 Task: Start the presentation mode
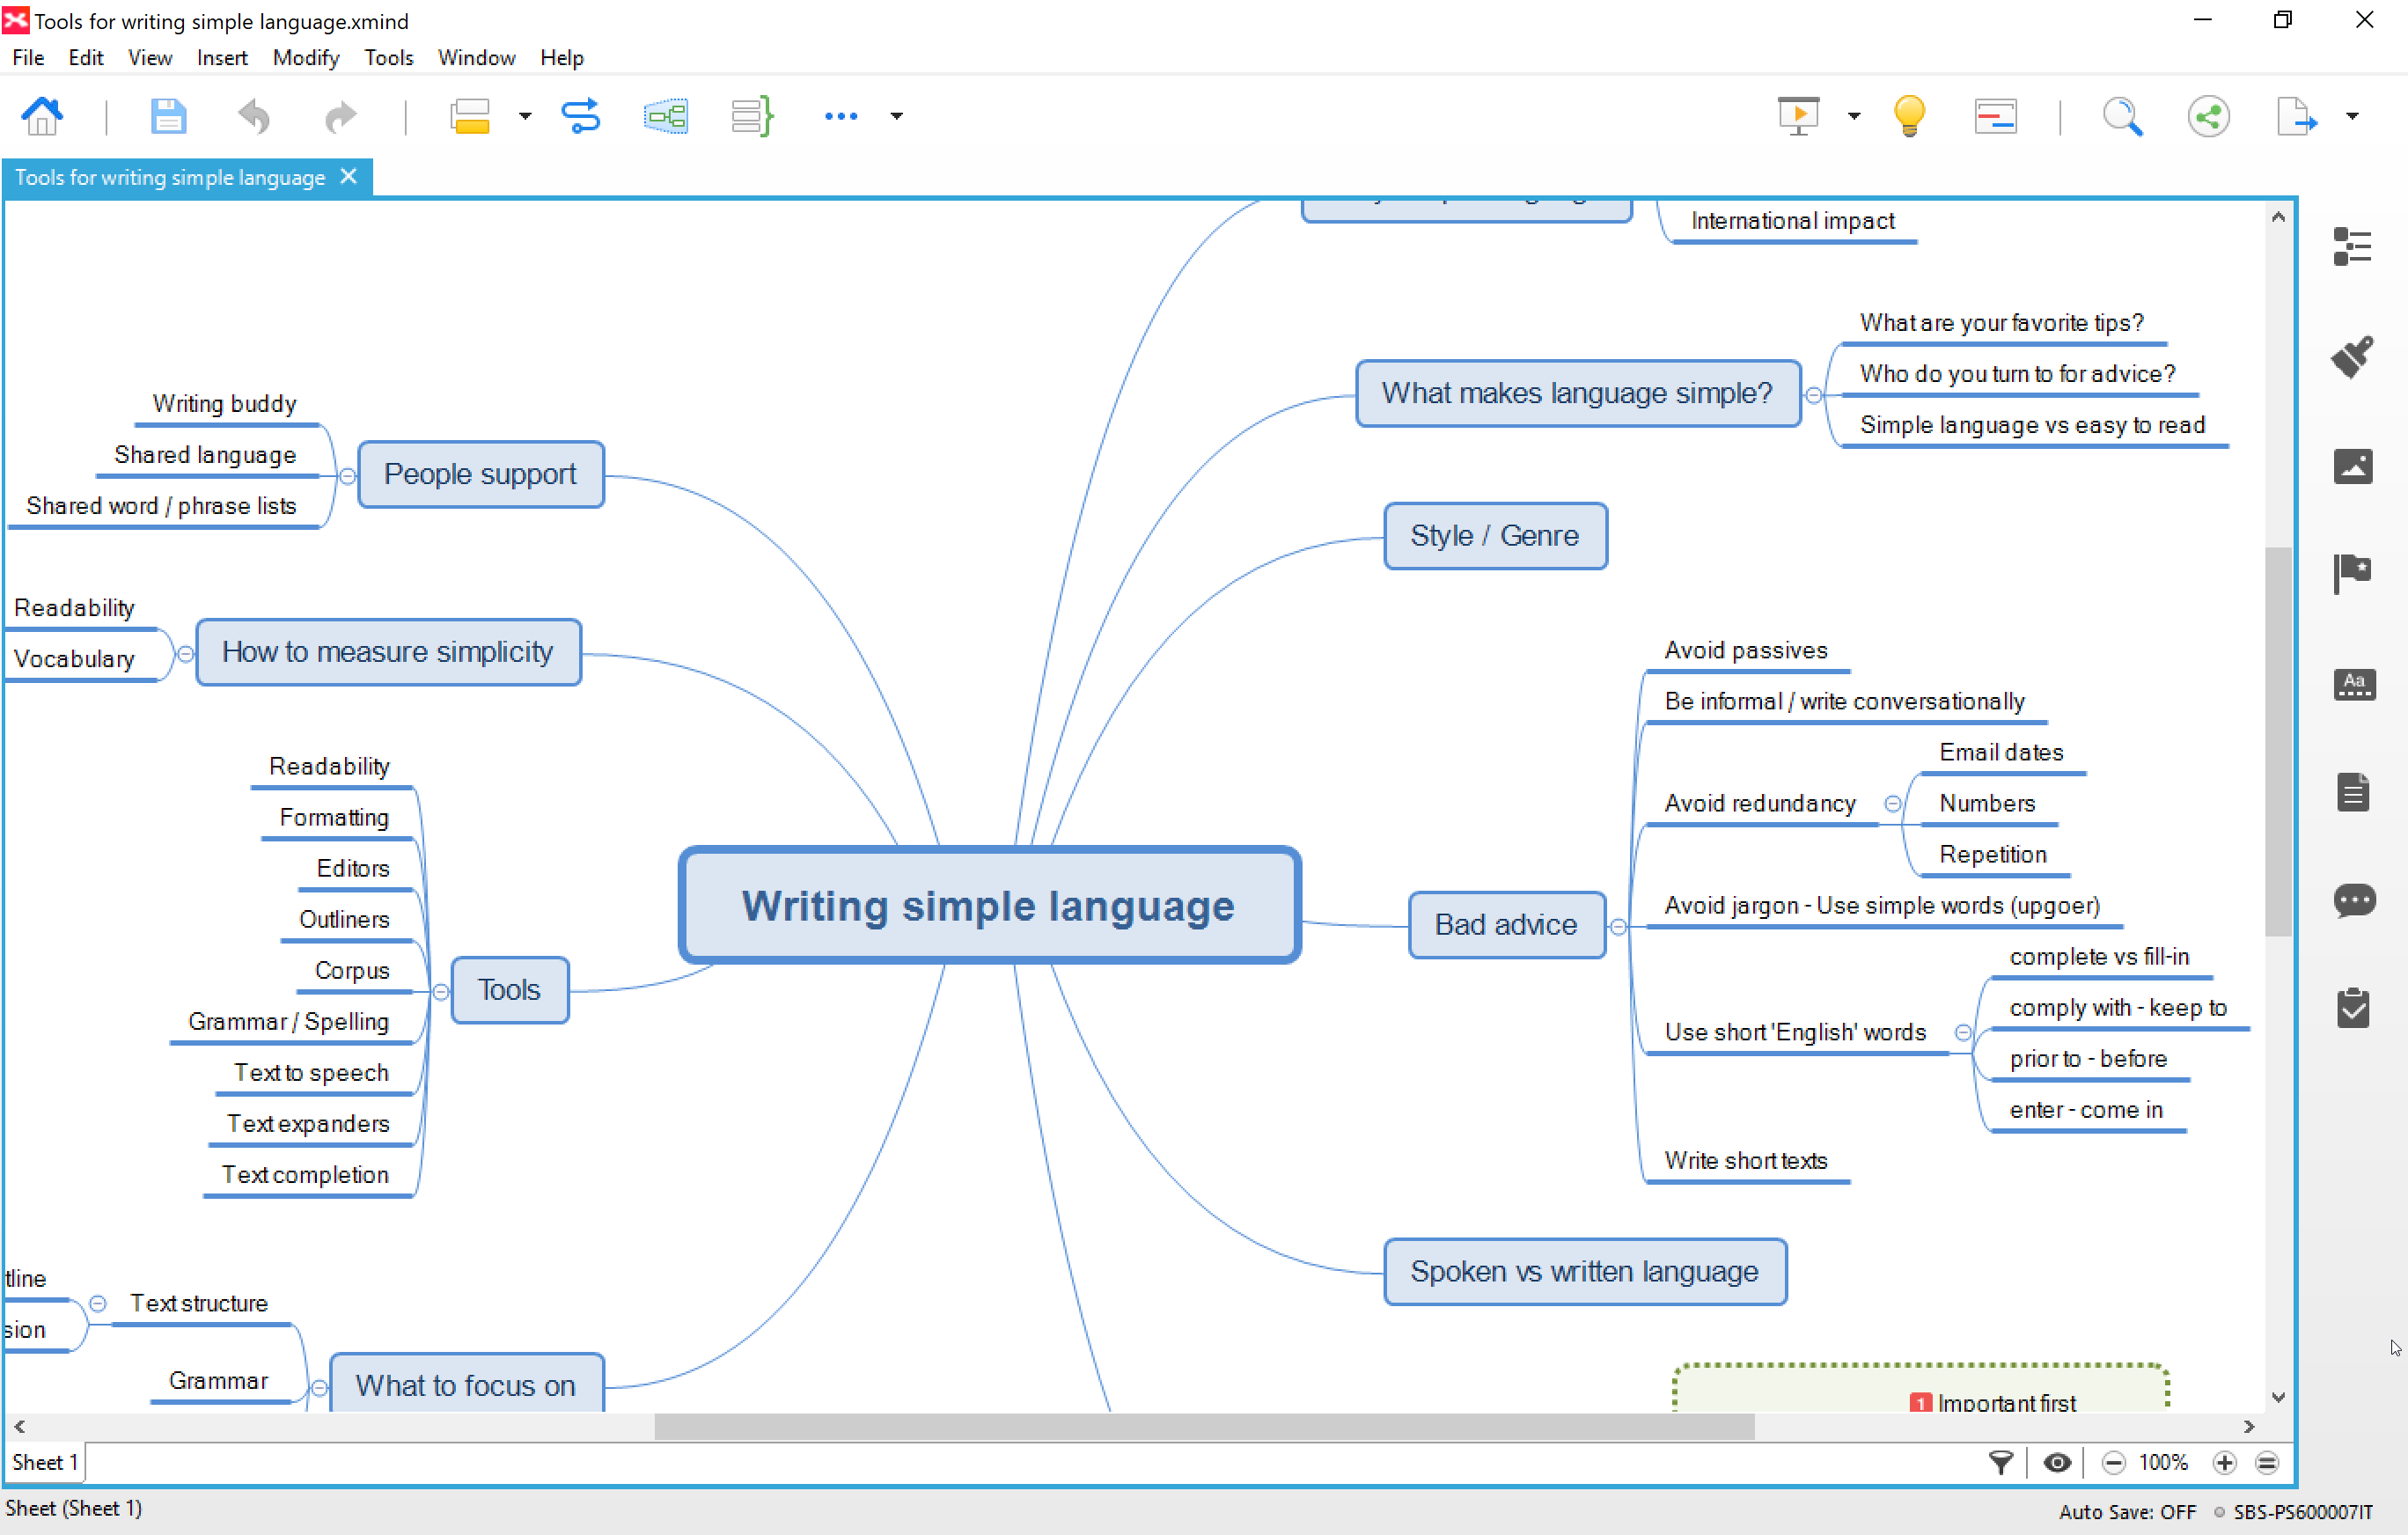point(1798,117)
